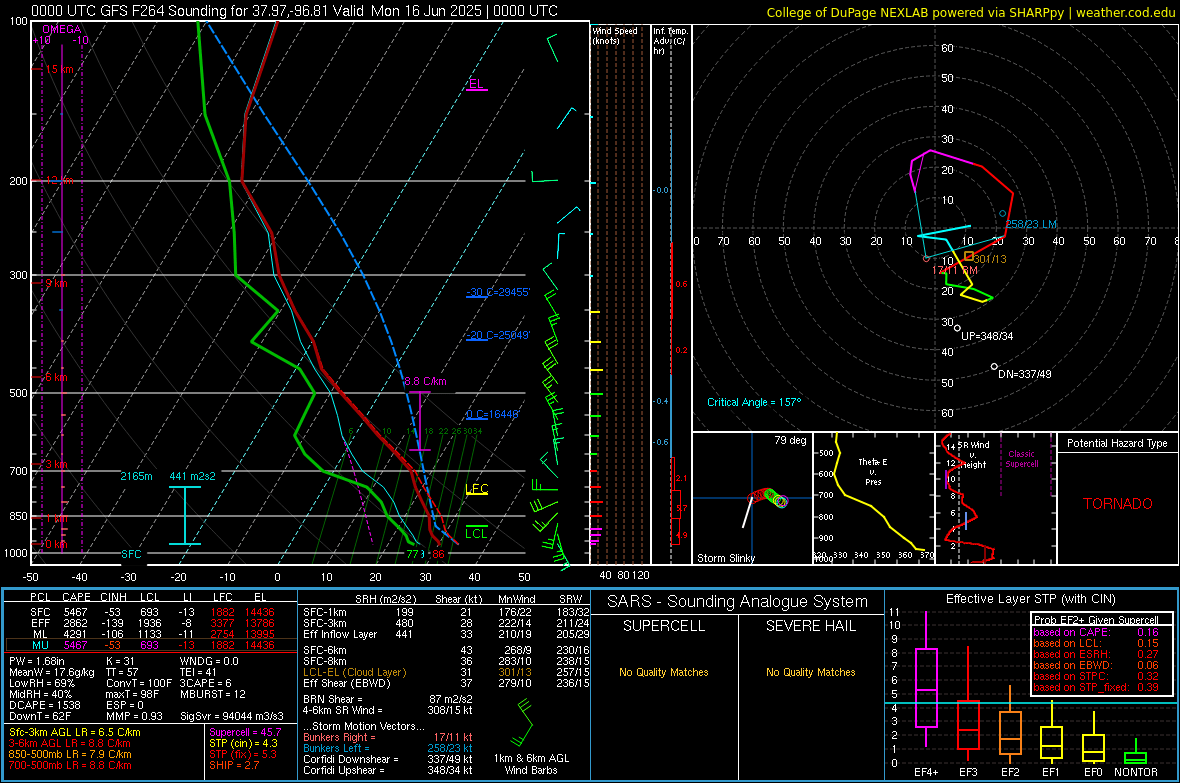1180x783 pixels.
Task: Click the cyan 2165m inflow layer label
Action: [136, 476]
